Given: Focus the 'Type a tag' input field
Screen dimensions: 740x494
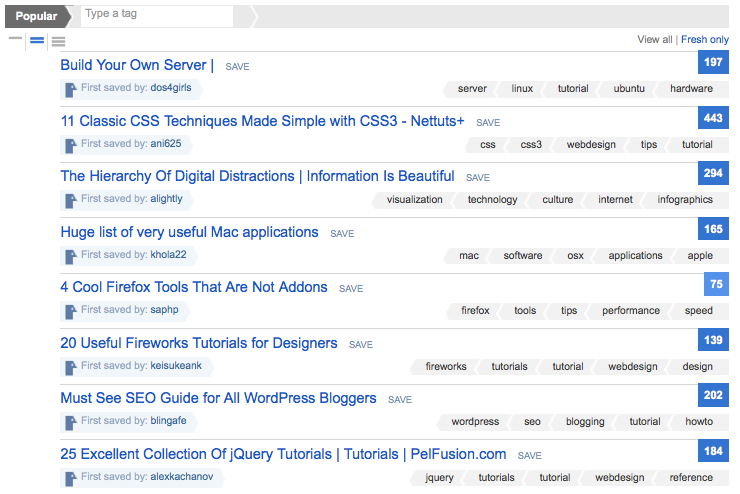Looking at the screenshot, I should tap(157, 16).
